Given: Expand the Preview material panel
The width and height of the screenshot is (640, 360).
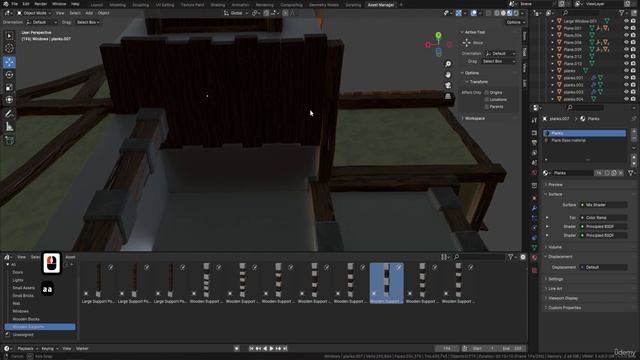Looking at the screenshot, I should coord(555,184).
